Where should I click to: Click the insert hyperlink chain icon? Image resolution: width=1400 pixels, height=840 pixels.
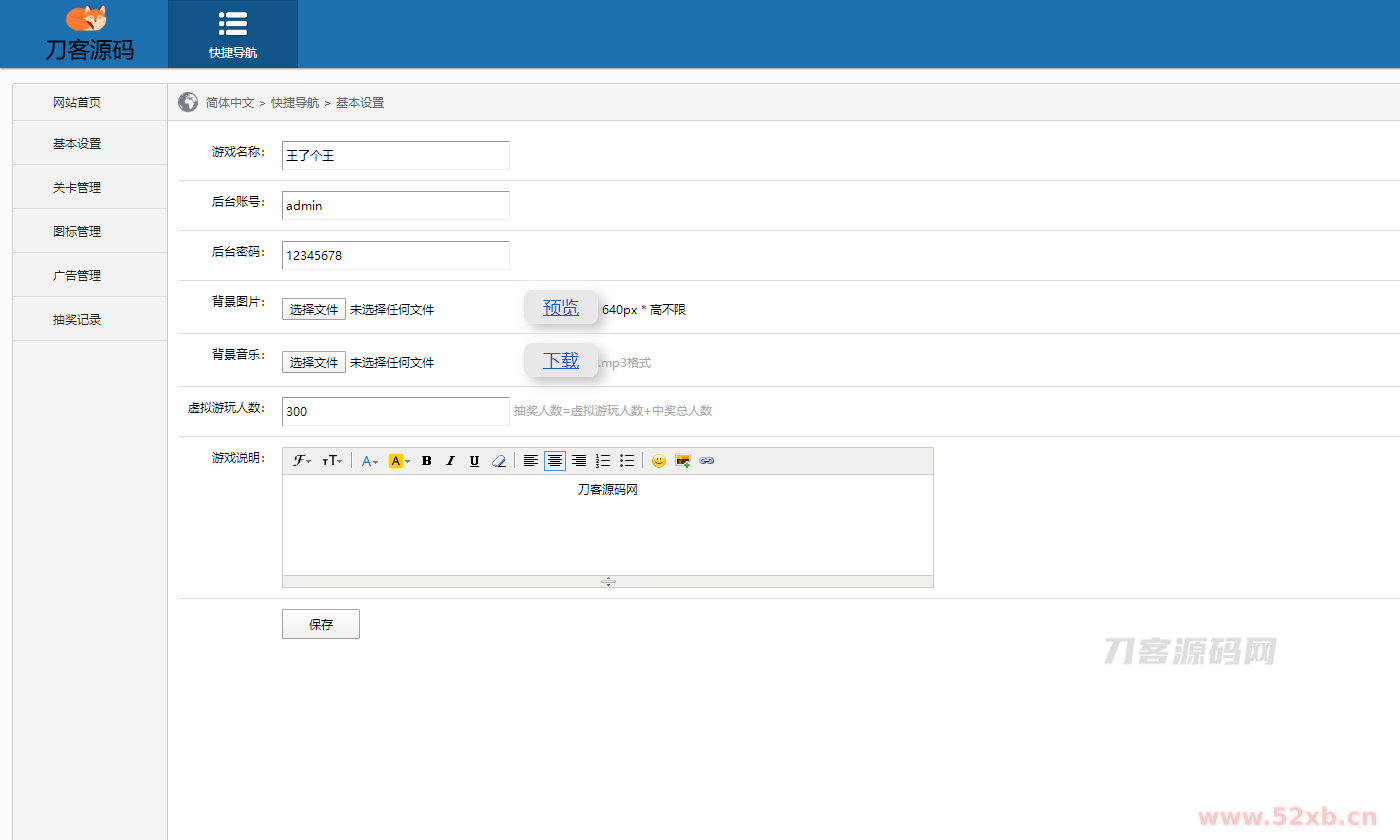(707, 461)
